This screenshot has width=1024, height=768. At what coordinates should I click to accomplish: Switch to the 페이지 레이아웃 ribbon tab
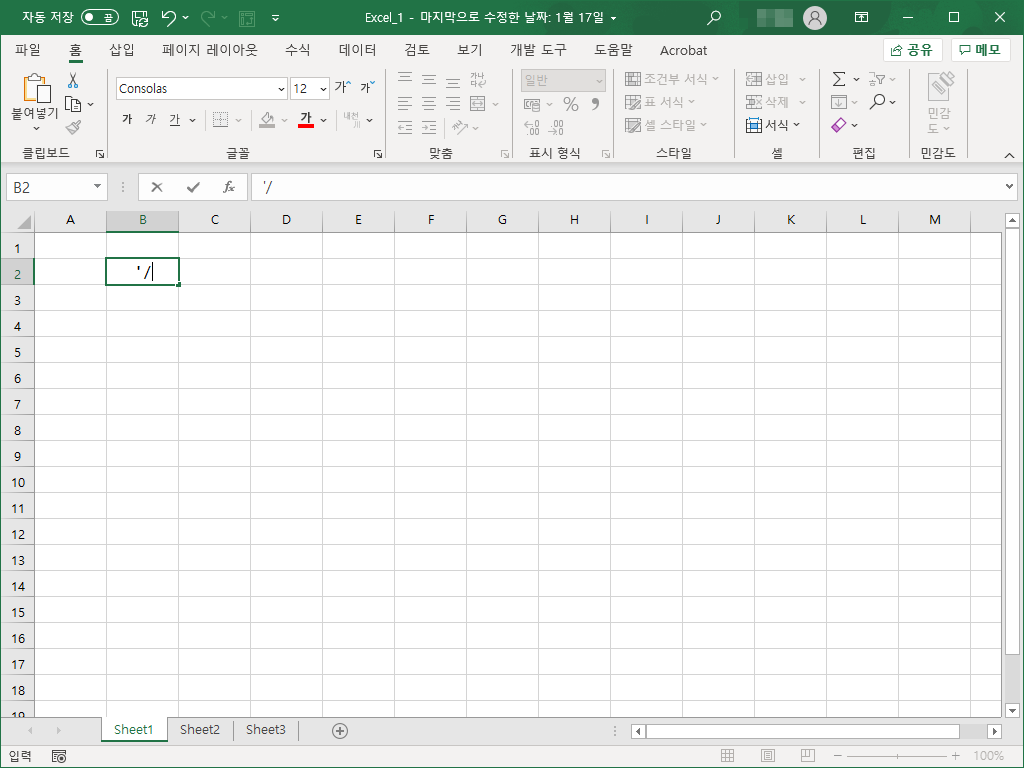tap(210, 50)
